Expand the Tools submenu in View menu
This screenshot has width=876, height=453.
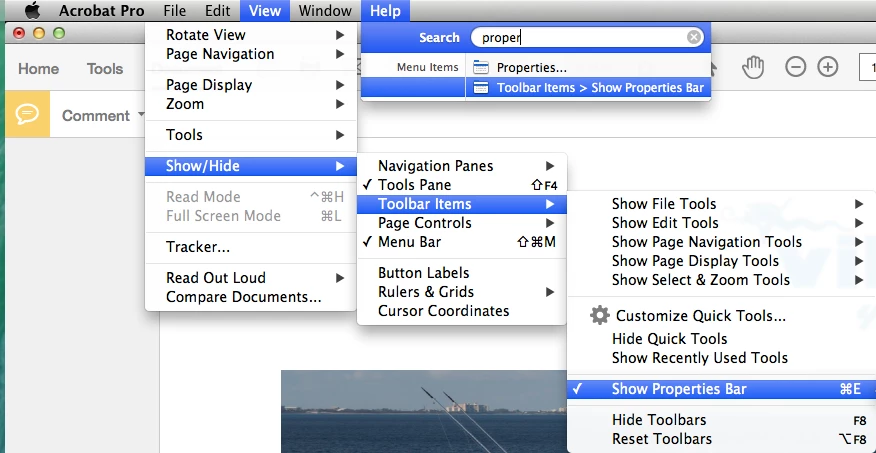click(x=251, y=135)
